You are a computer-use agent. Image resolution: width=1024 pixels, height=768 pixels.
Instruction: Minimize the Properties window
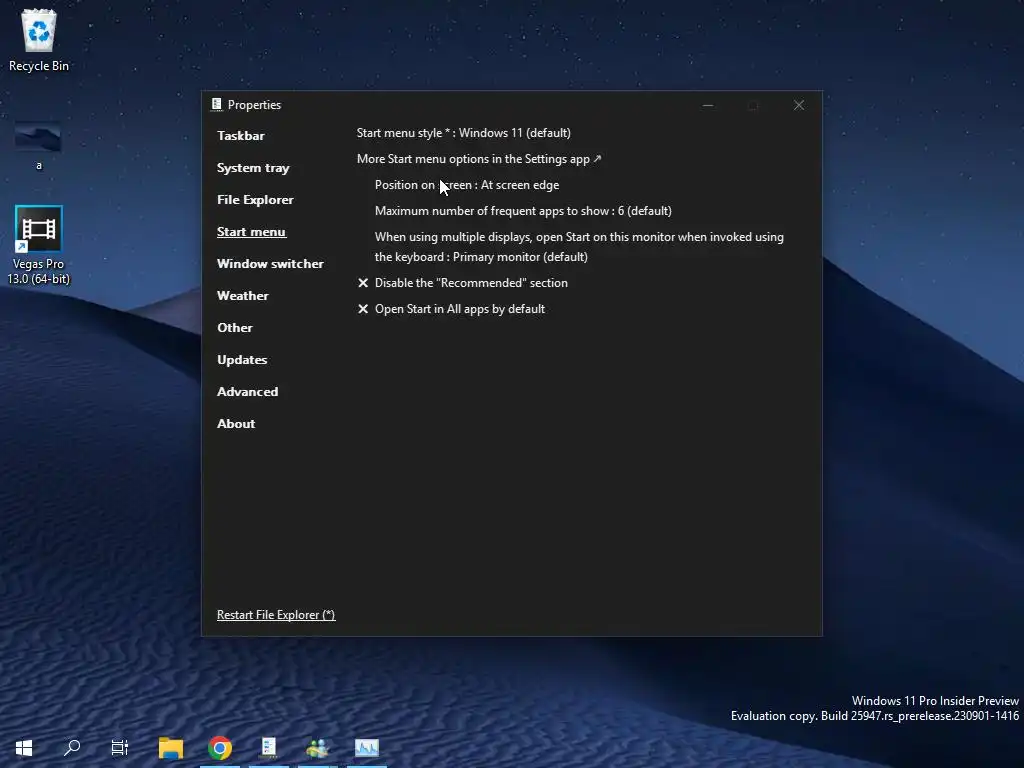coord(708,105)
